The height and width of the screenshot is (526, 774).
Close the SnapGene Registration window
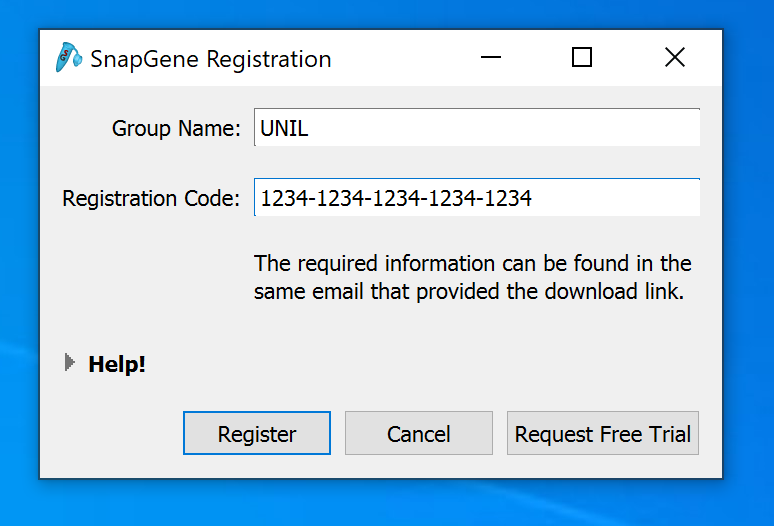click(675, 58)
